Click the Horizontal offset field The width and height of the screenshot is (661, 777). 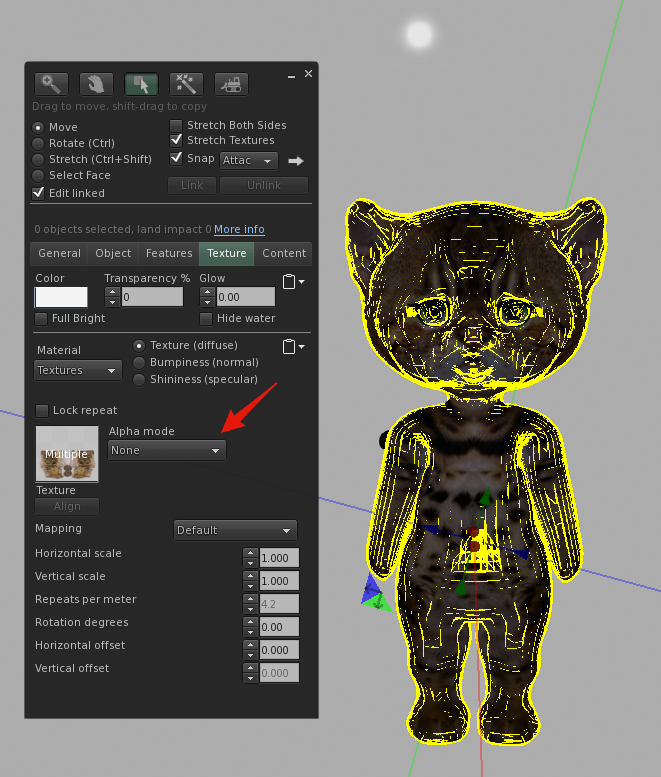pos(279,650)
